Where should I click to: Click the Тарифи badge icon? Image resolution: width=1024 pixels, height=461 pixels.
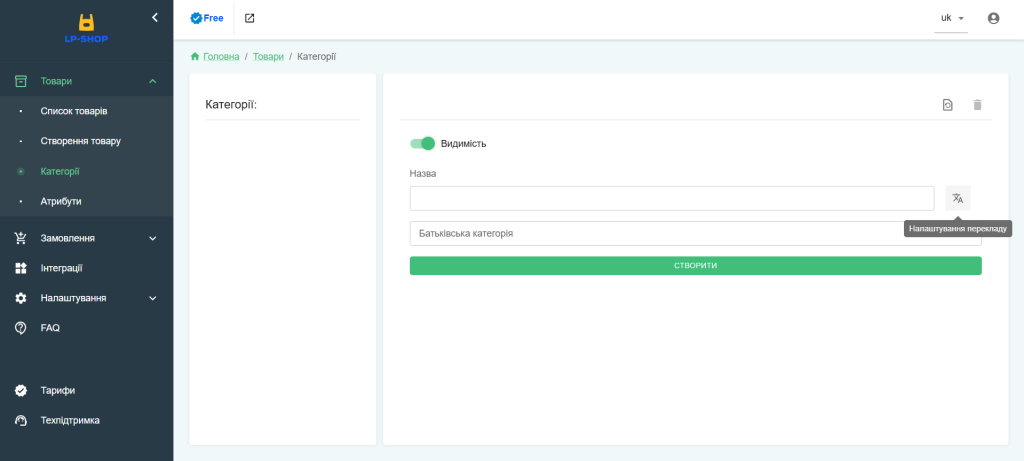(x=21, y=390)
